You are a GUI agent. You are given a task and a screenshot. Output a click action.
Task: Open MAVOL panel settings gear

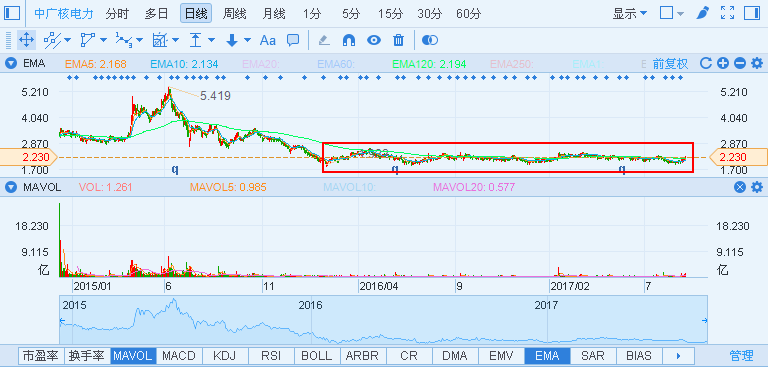tap(757, 187)
